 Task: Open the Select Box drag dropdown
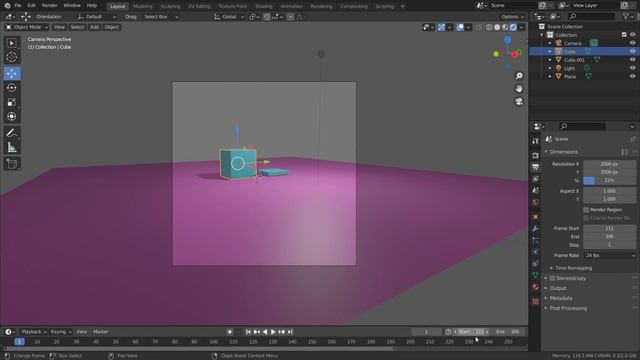[161, 17]
